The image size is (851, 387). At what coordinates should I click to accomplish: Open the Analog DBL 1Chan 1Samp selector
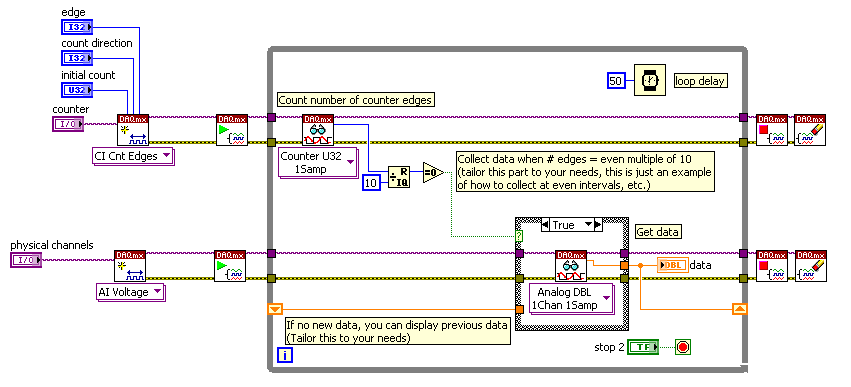pos(571,299)
